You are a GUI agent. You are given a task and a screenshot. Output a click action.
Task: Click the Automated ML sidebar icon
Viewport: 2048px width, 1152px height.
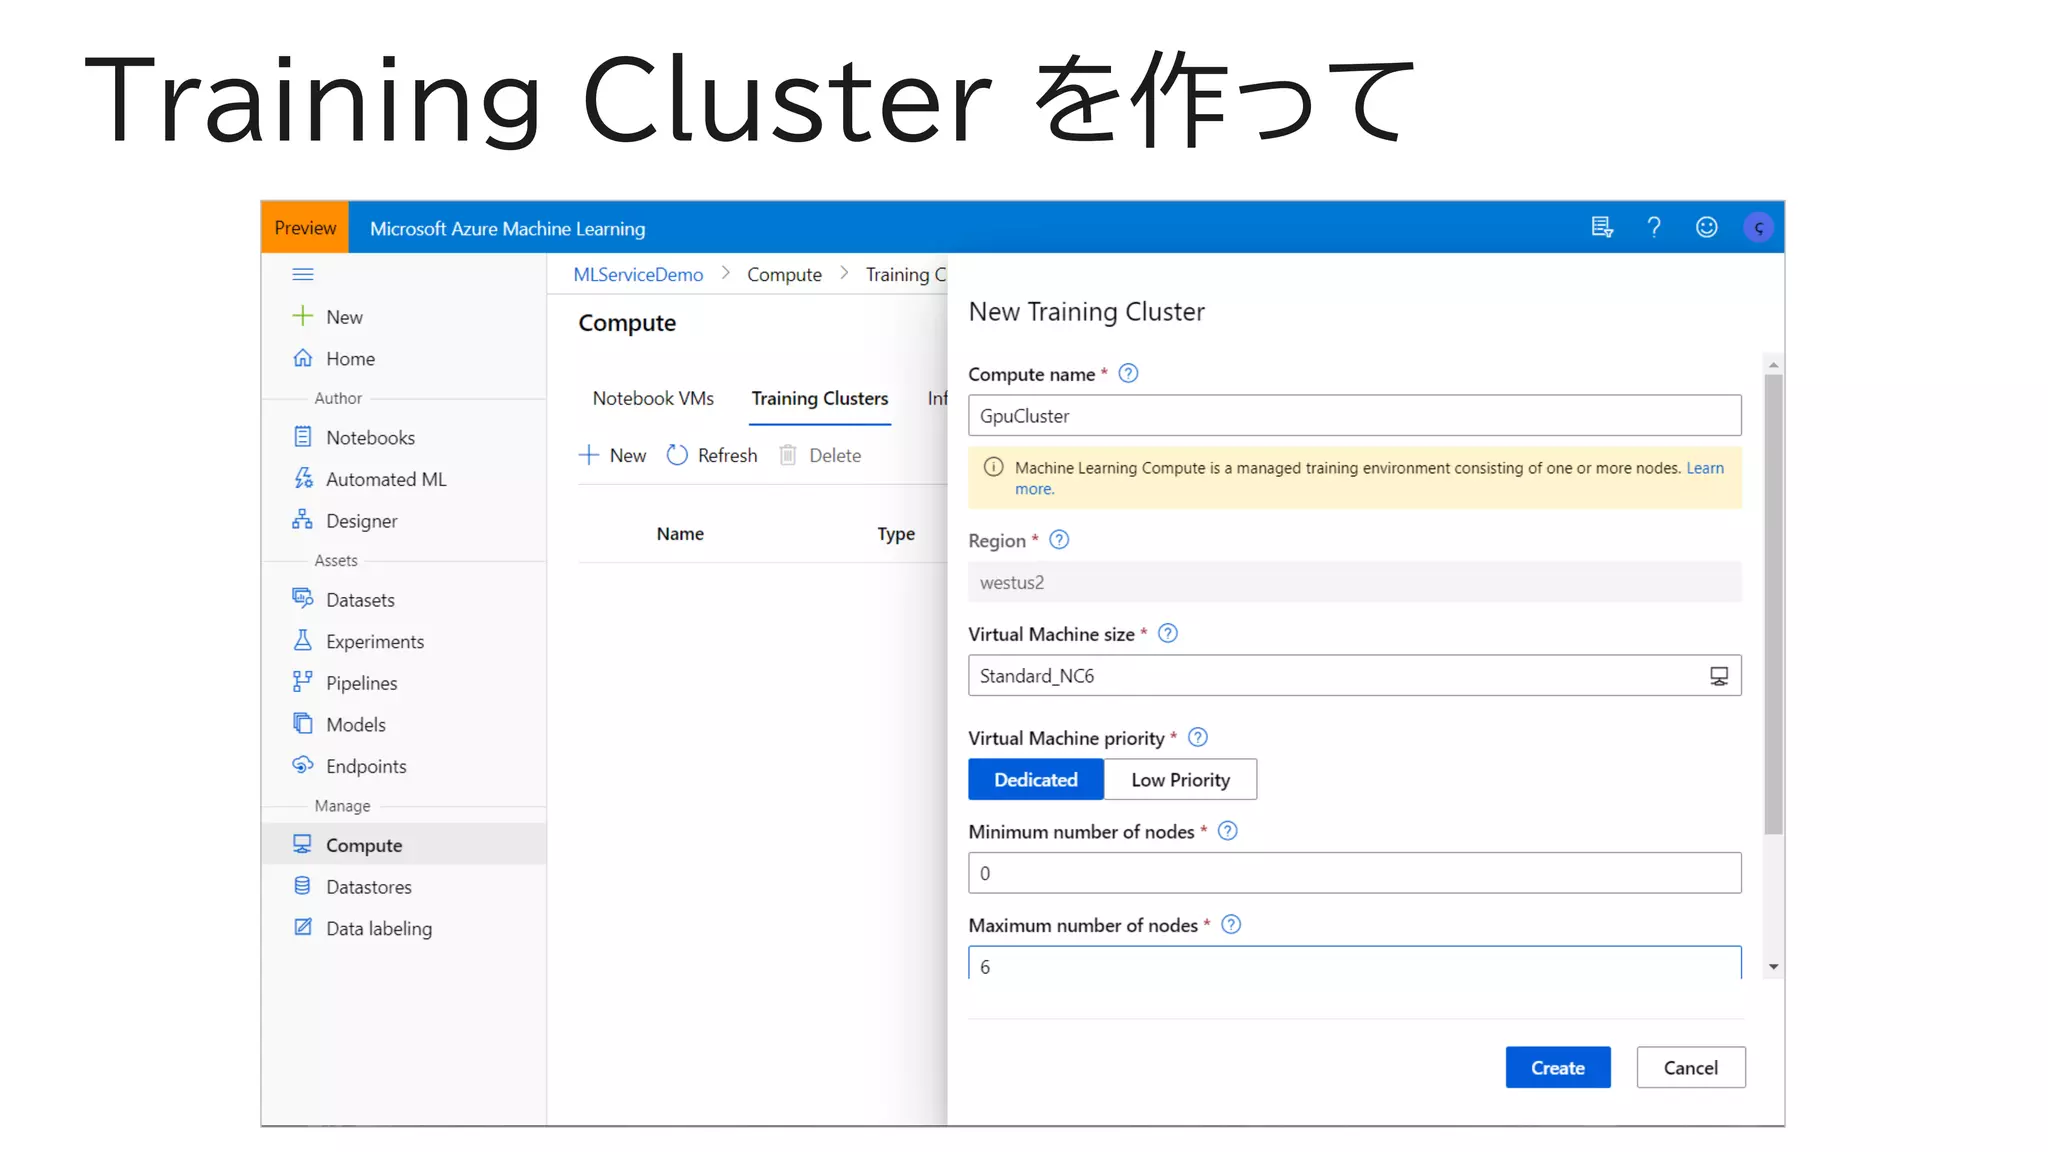pos(303,479)
